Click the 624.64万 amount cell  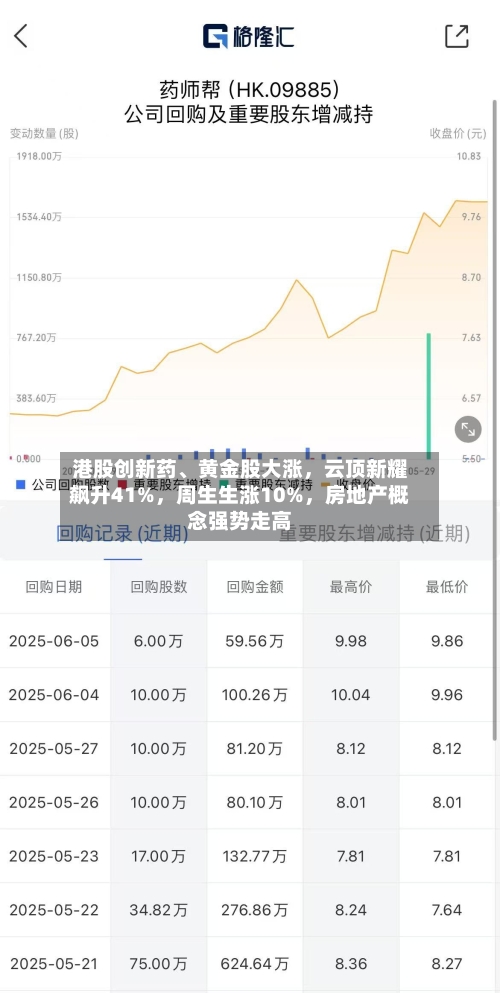tap(254, 964)
